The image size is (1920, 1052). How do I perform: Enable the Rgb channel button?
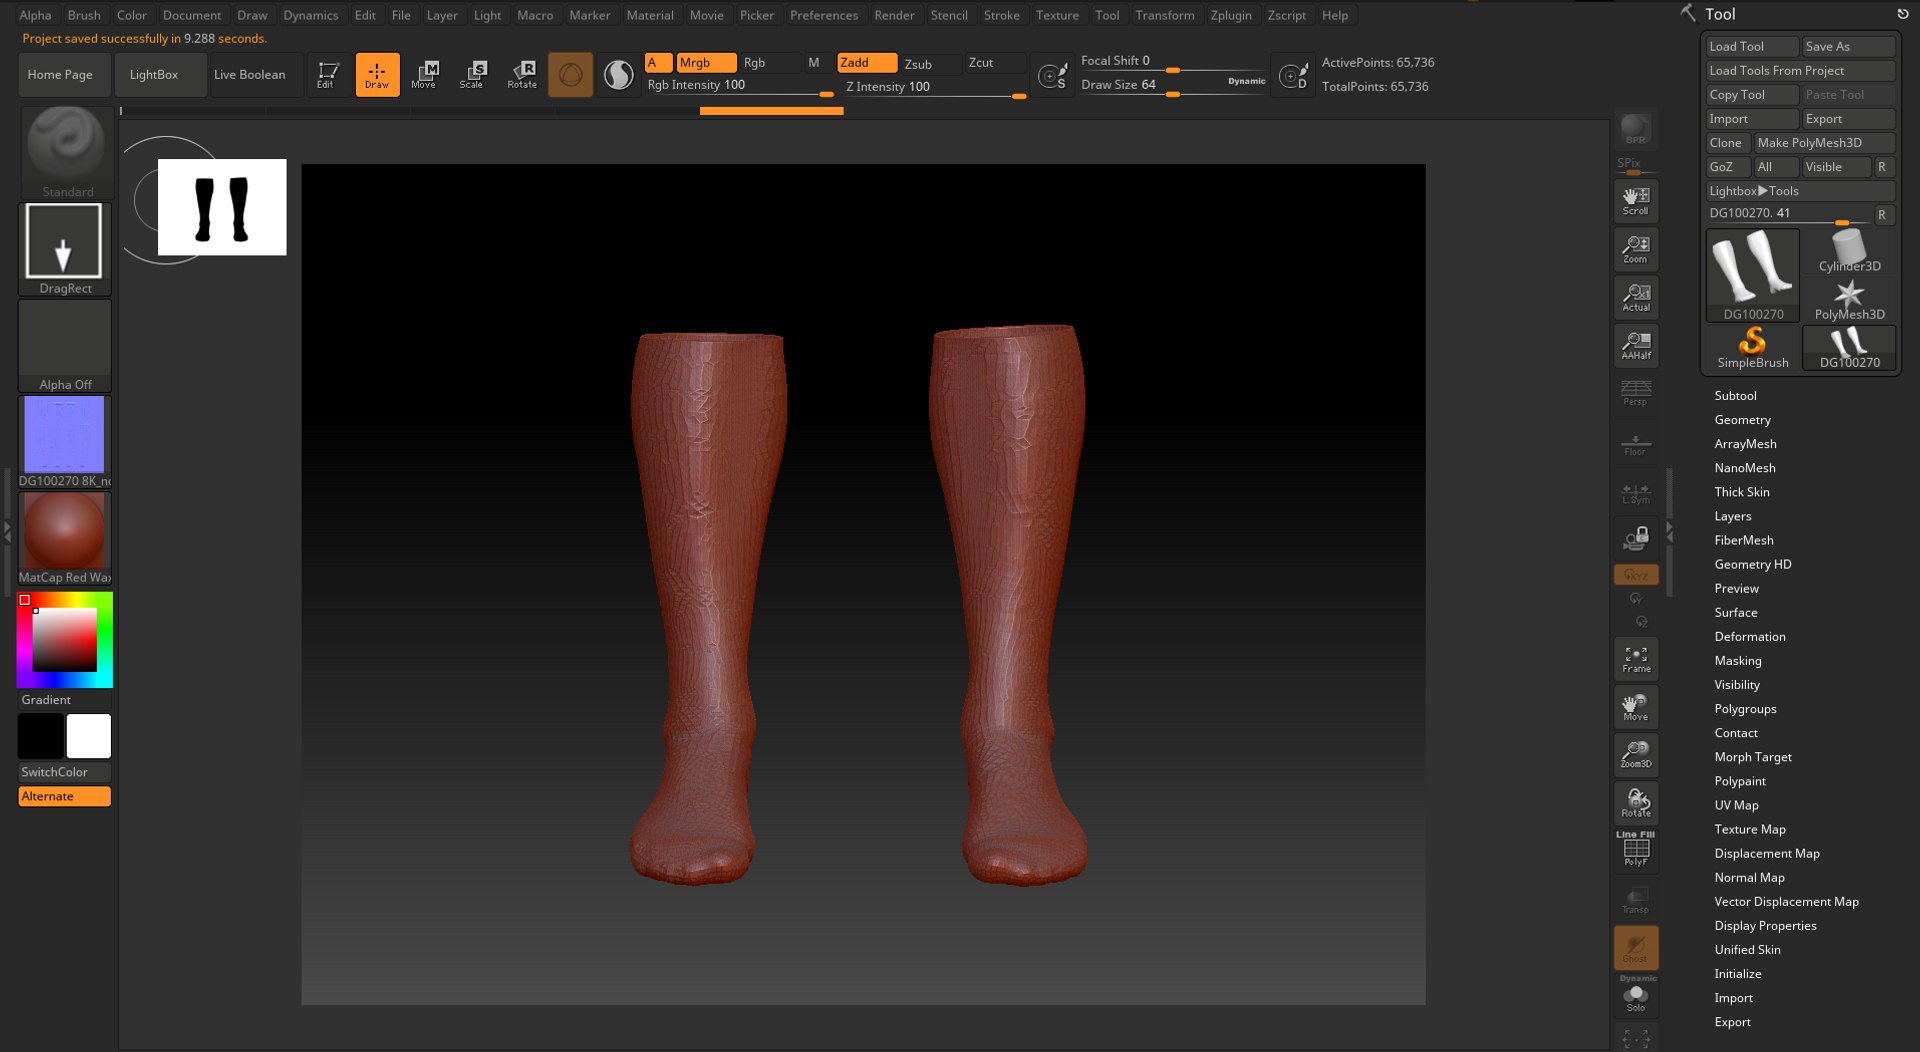[x=770, y=63]
